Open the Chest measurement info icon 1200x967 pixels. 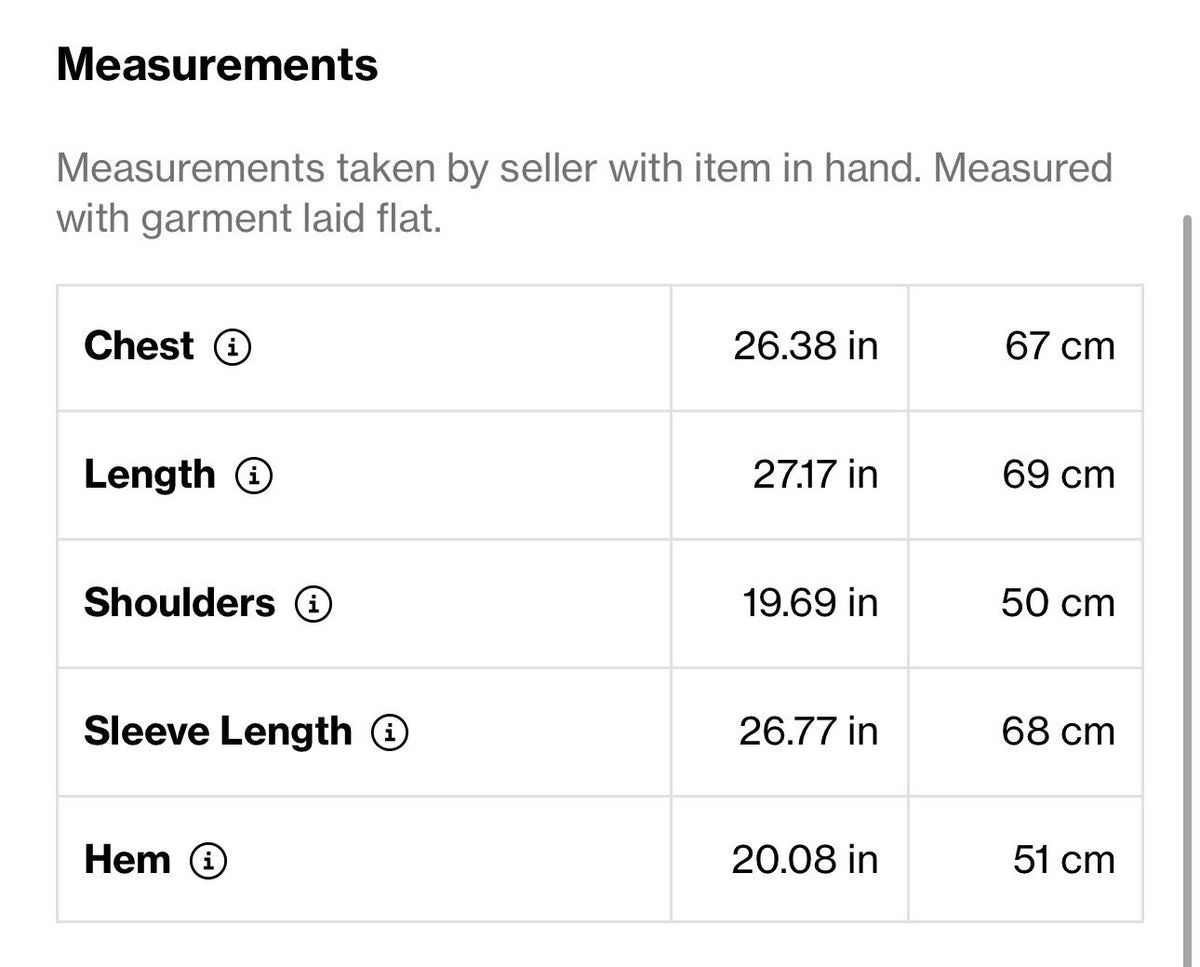click(x=232, y=348)
